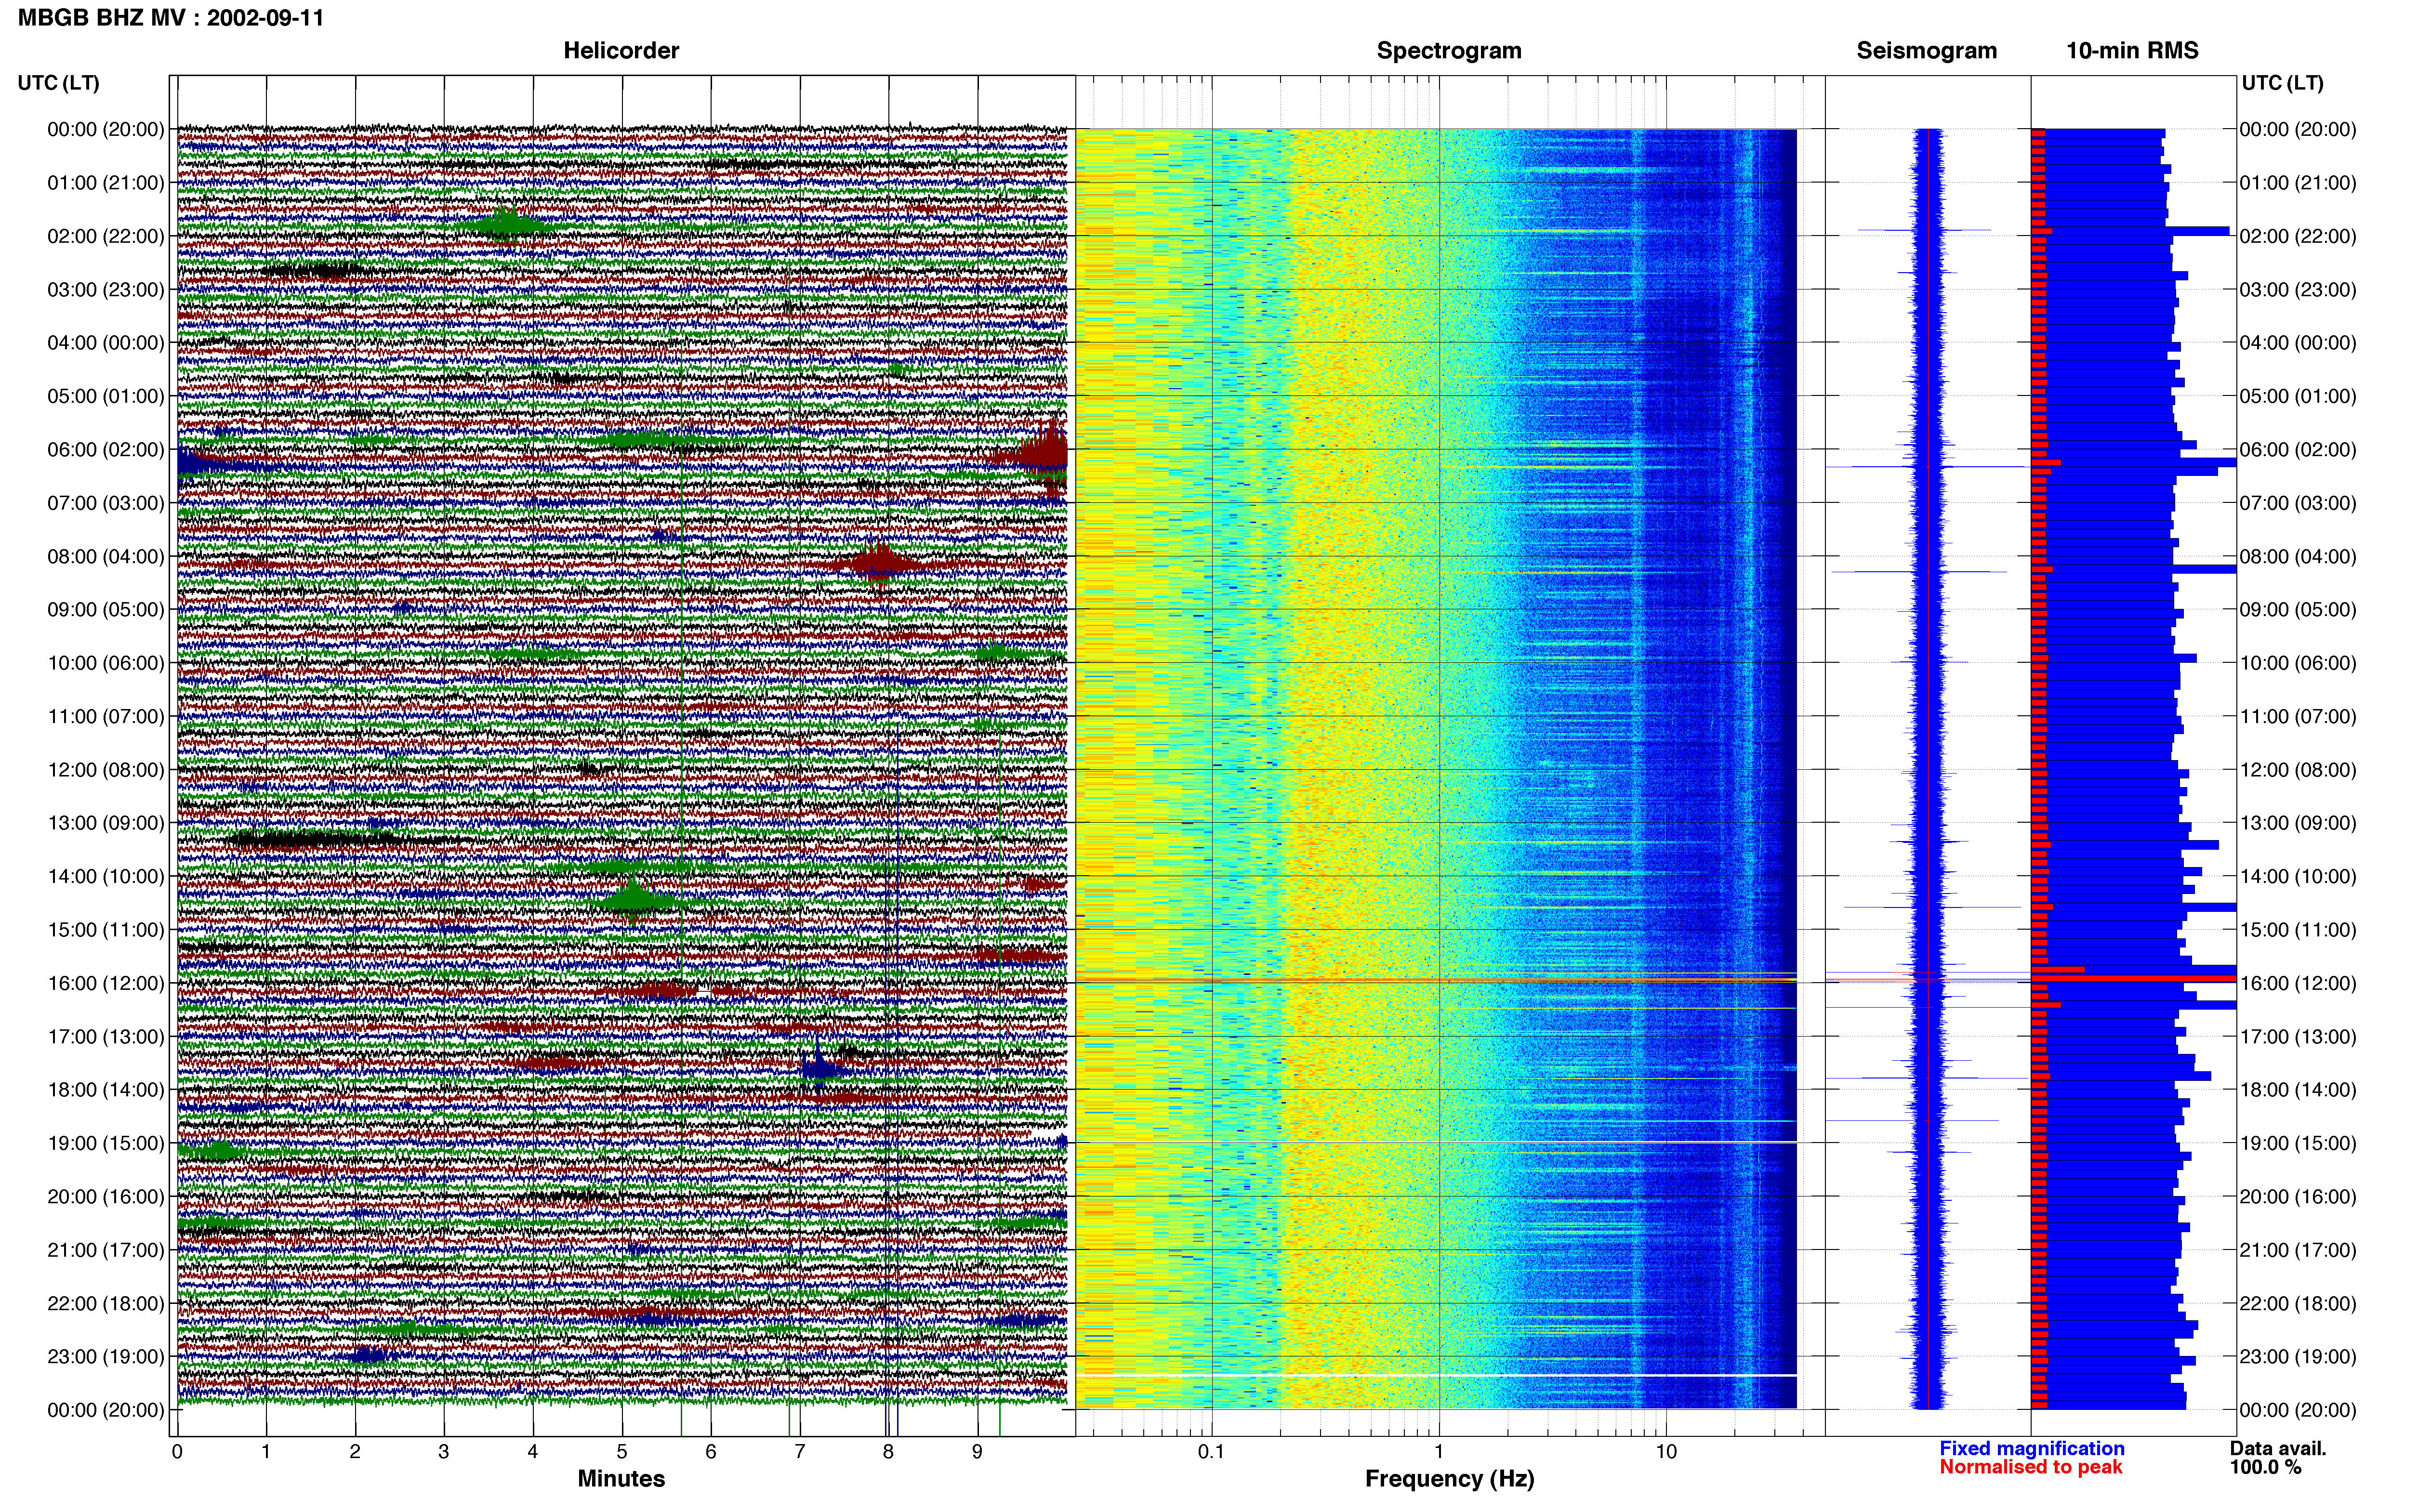Image resolution: width=2418 pixels, height=1512 pixels.
Task: Click minute tick '5' under the helicorder
Action: pos(622,1452)
